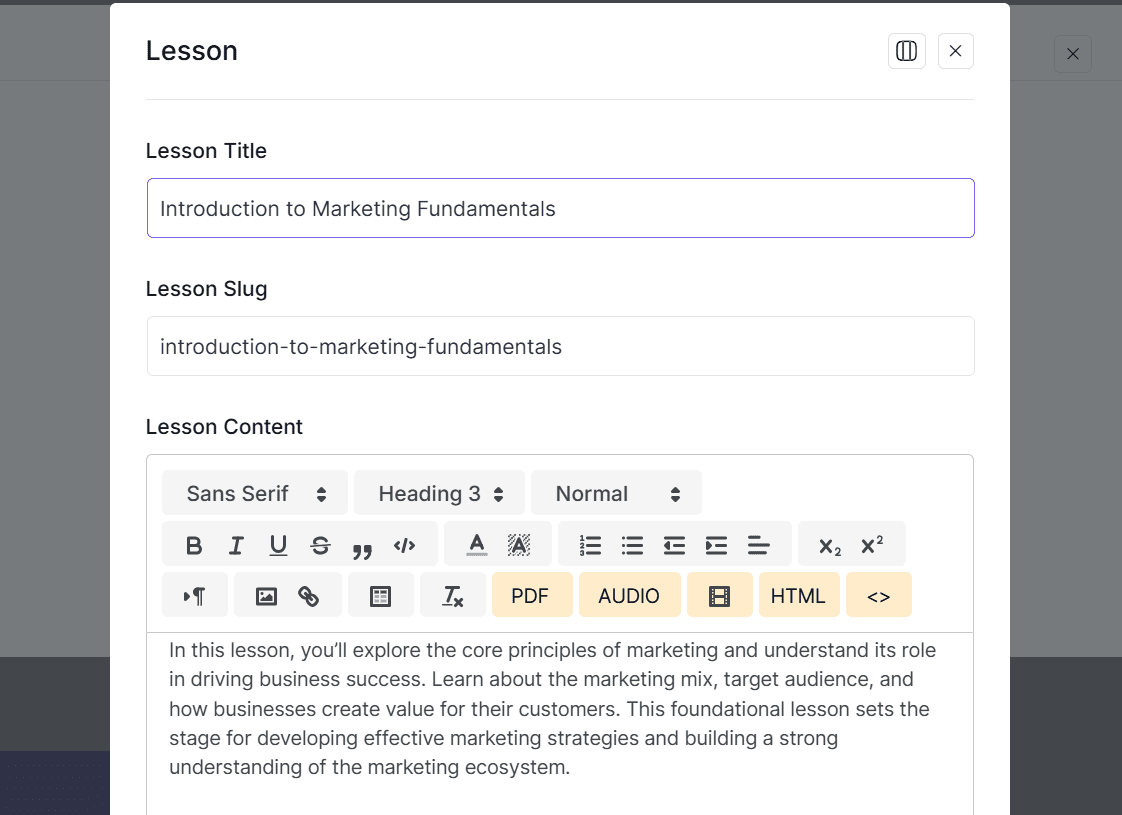Apply italic formatting
1122x815 pixels.
[236, 544]
